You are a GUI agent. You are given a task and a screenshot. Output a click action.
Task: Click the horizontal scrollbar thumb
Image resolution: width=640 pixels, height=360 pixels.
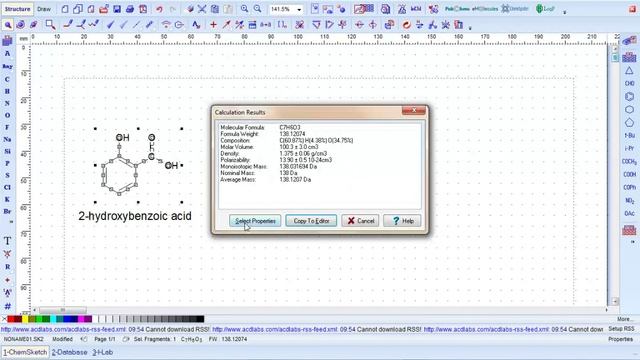click(x=63, y=310)
